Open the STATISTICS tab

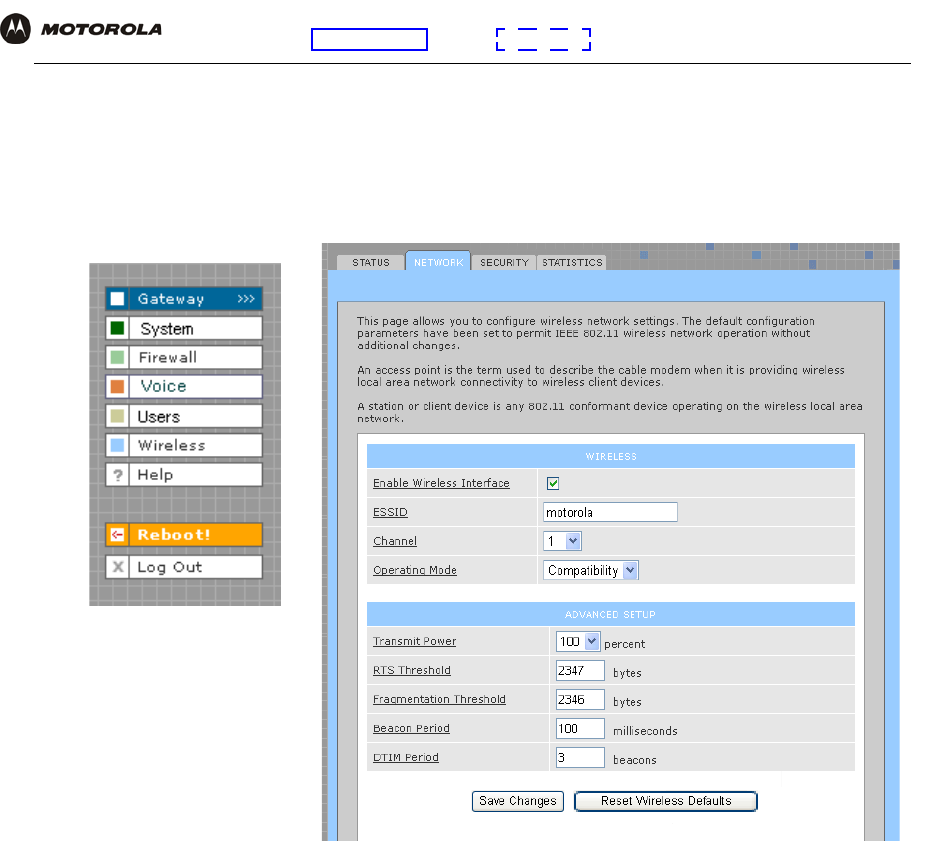[572, 263]
